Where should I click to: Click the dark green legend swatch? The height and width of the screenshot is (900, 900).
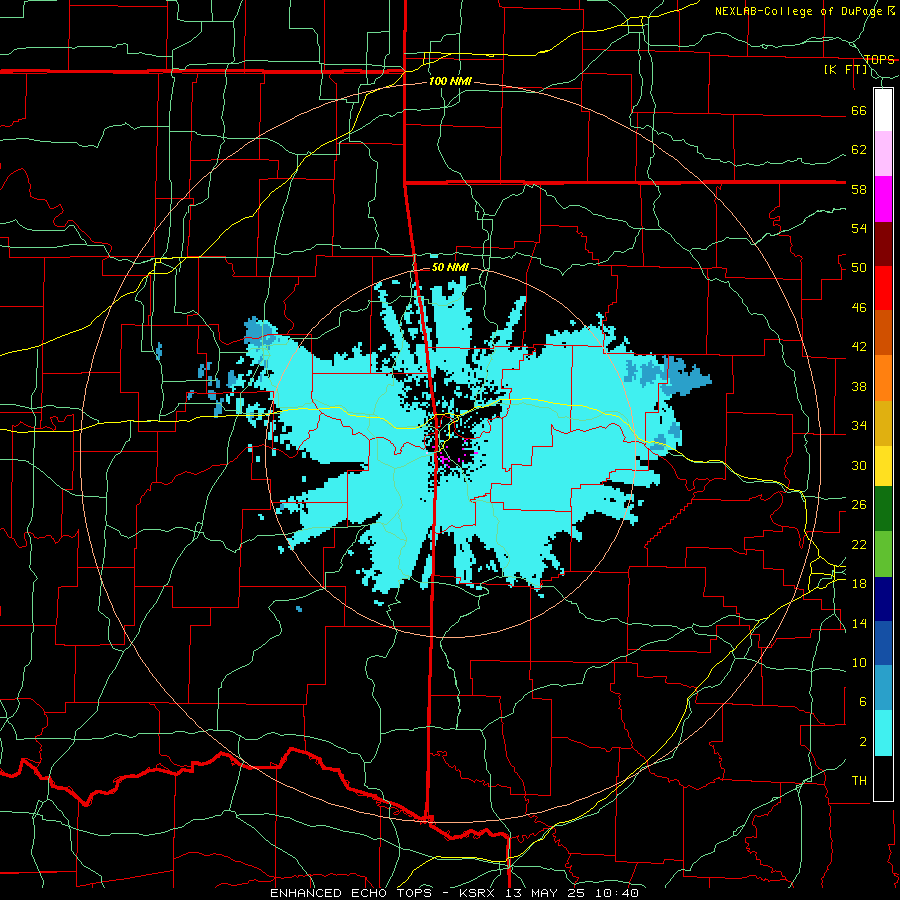point(883,509)
